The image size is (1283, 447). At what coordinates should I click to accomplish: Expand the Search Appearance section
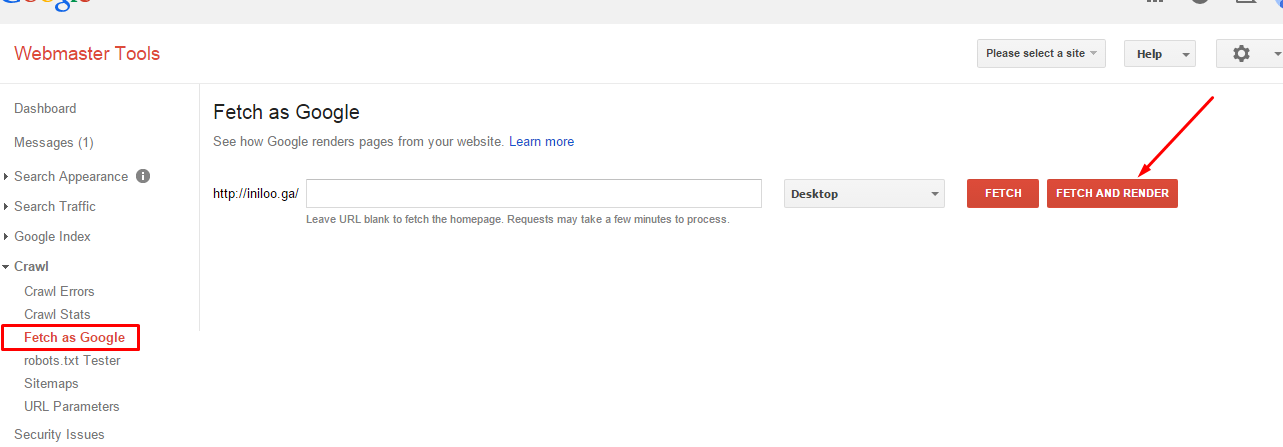(x=71, y=177)
